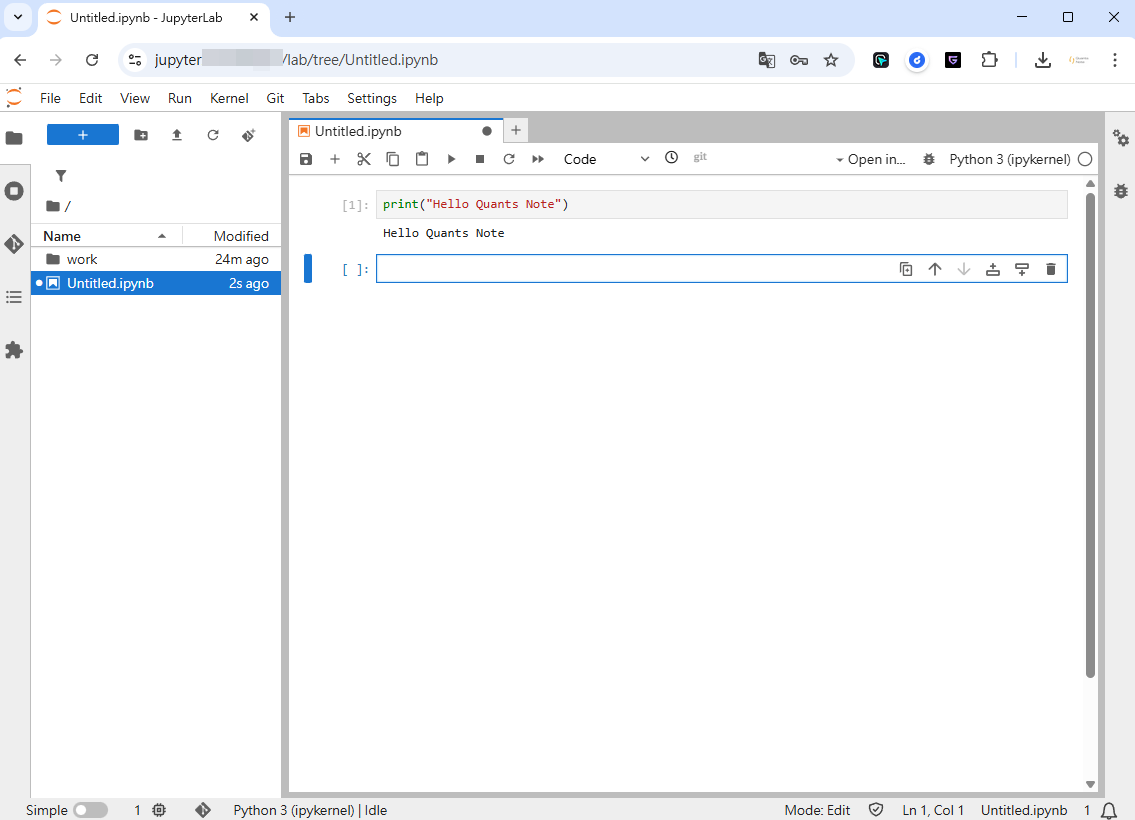The image size is (1135, 820).
Task: Click the trusted notebook shield icon
Action: [876, 809]
